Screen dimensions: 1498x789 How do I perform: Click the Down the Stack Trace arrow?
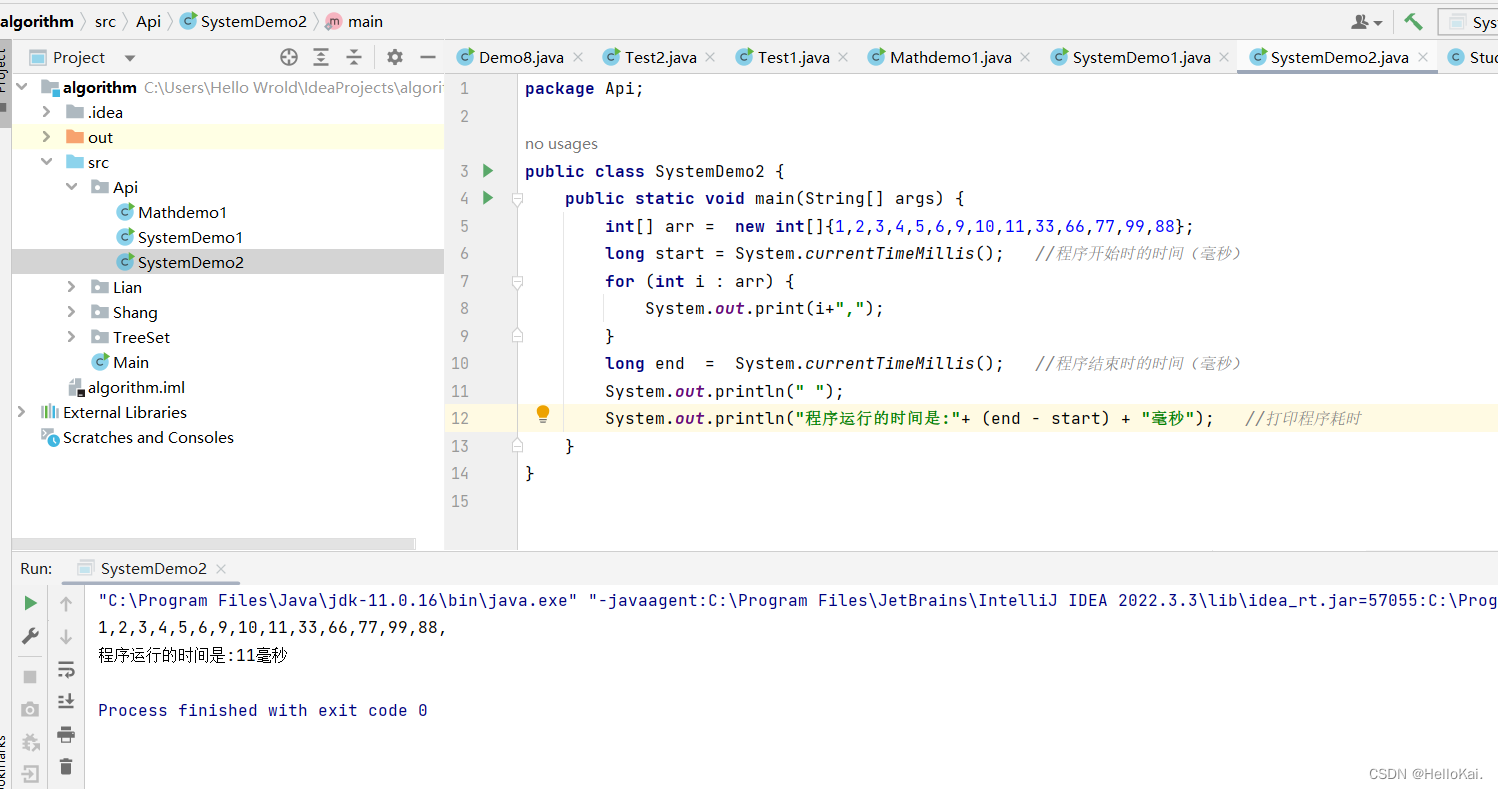[66, 636]
